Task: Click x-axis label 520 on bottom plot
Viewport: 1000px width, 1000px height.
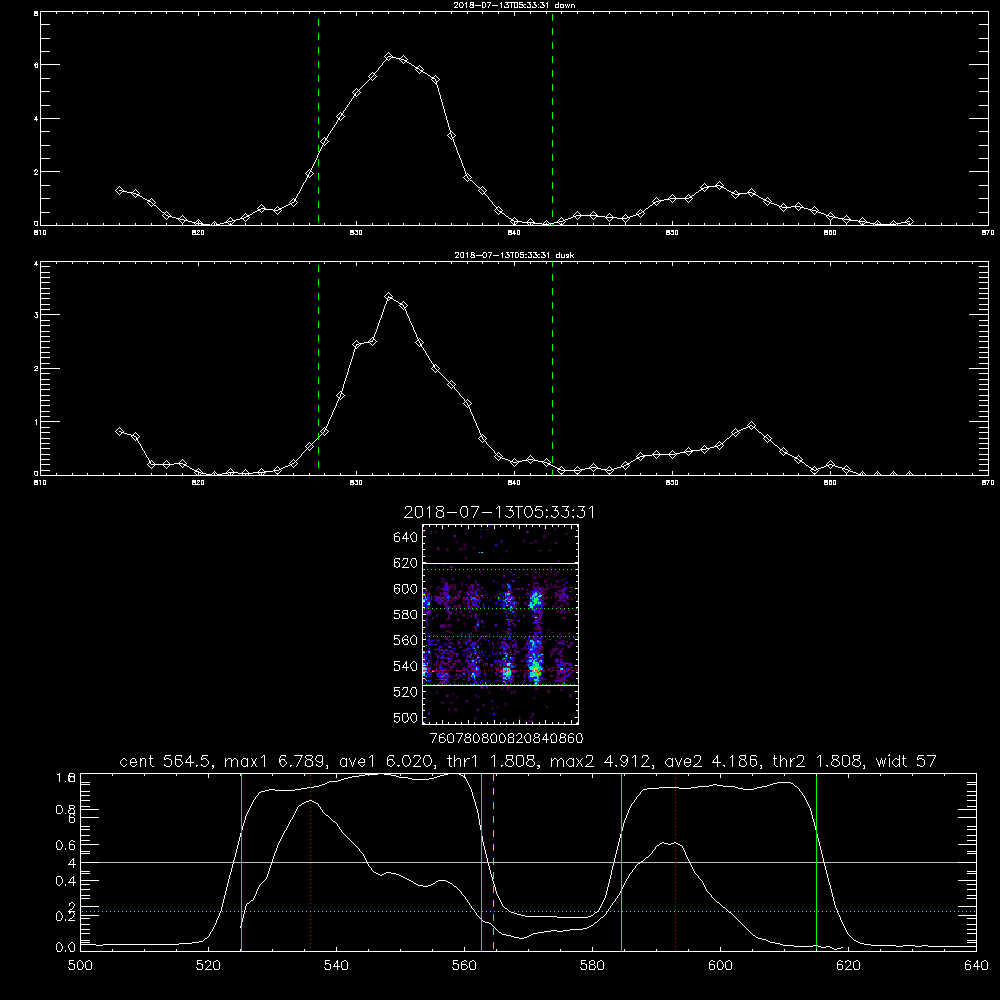Action: (208, 966)
